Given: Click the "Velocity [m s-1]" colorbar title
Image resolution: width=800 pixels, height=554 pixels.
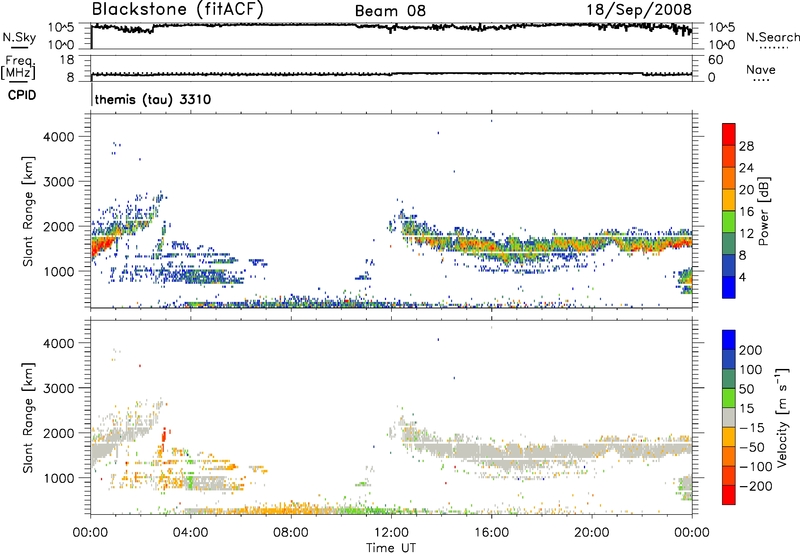Looking at the screenshot, I should 782,417.
